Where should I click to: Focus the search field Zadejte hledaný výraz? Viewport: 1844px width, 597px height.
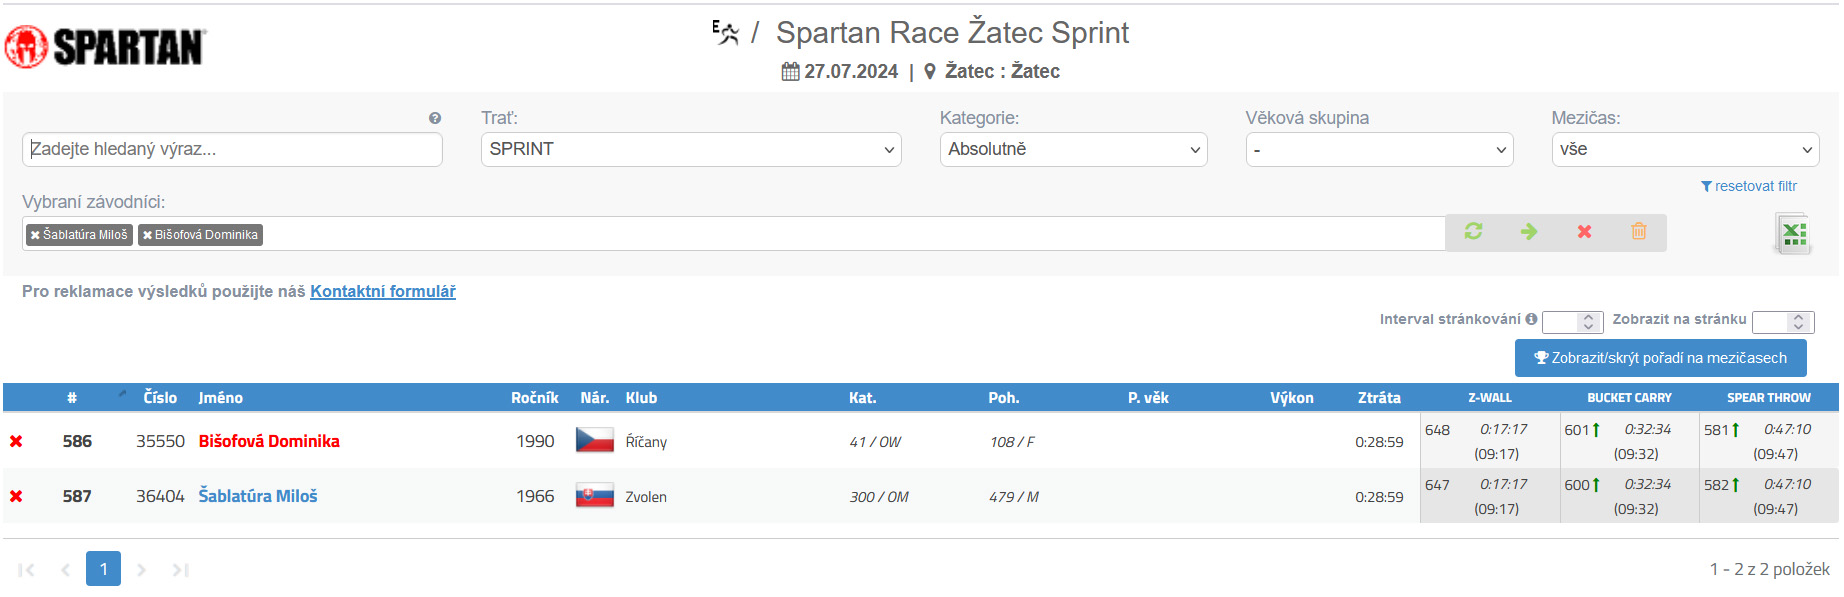(x=232, y=149)
